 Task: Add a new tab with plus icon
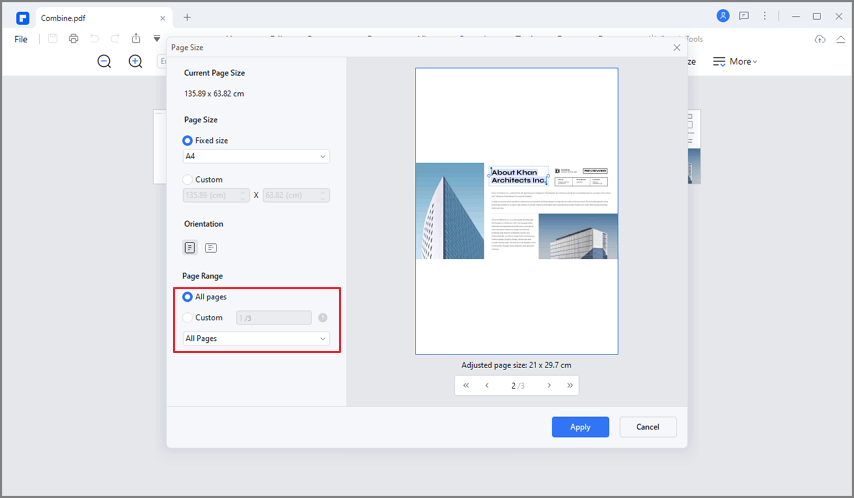[187, 17]
